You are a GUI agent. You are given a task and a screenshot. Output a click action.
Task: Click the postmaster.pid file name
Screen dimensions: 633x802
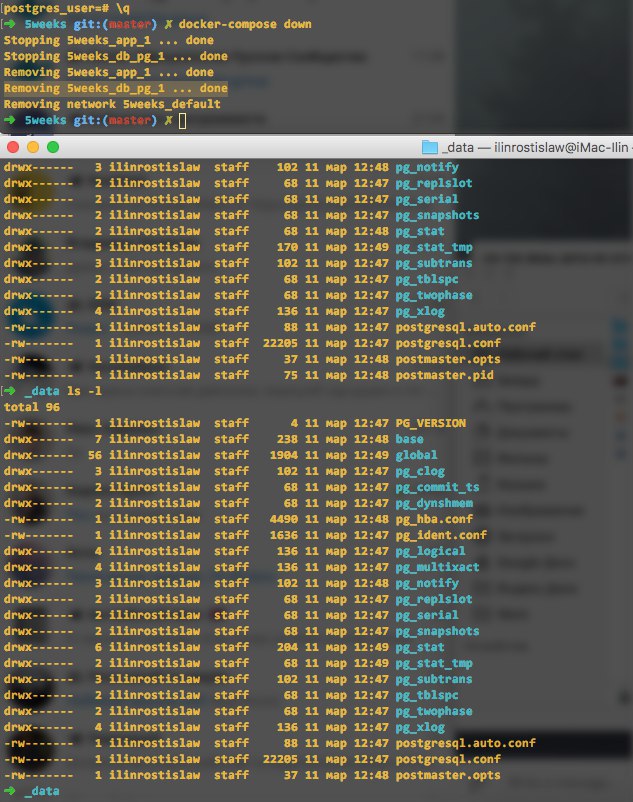(x=444, y=375)
